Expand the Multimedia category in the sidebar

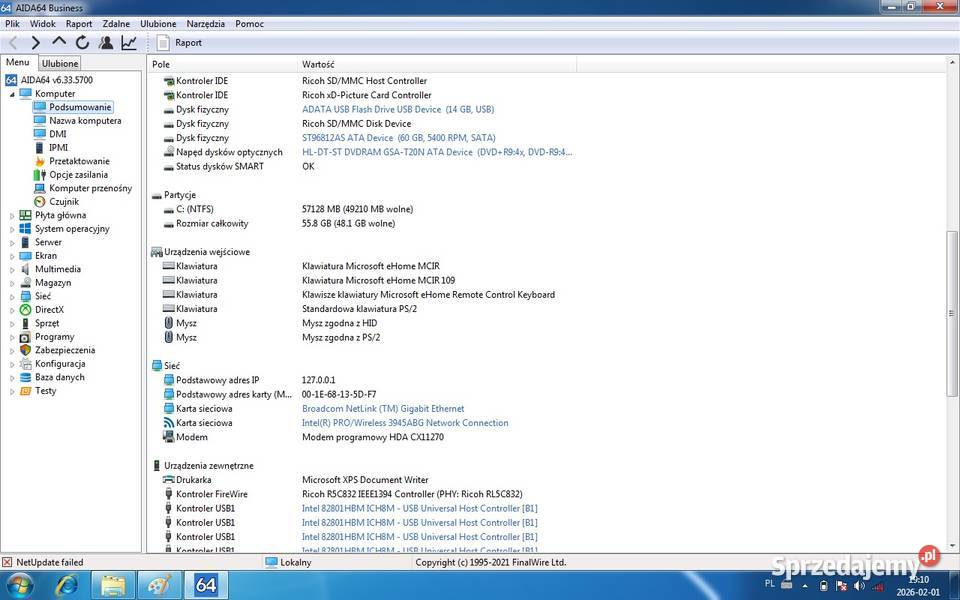click(10, 269)
